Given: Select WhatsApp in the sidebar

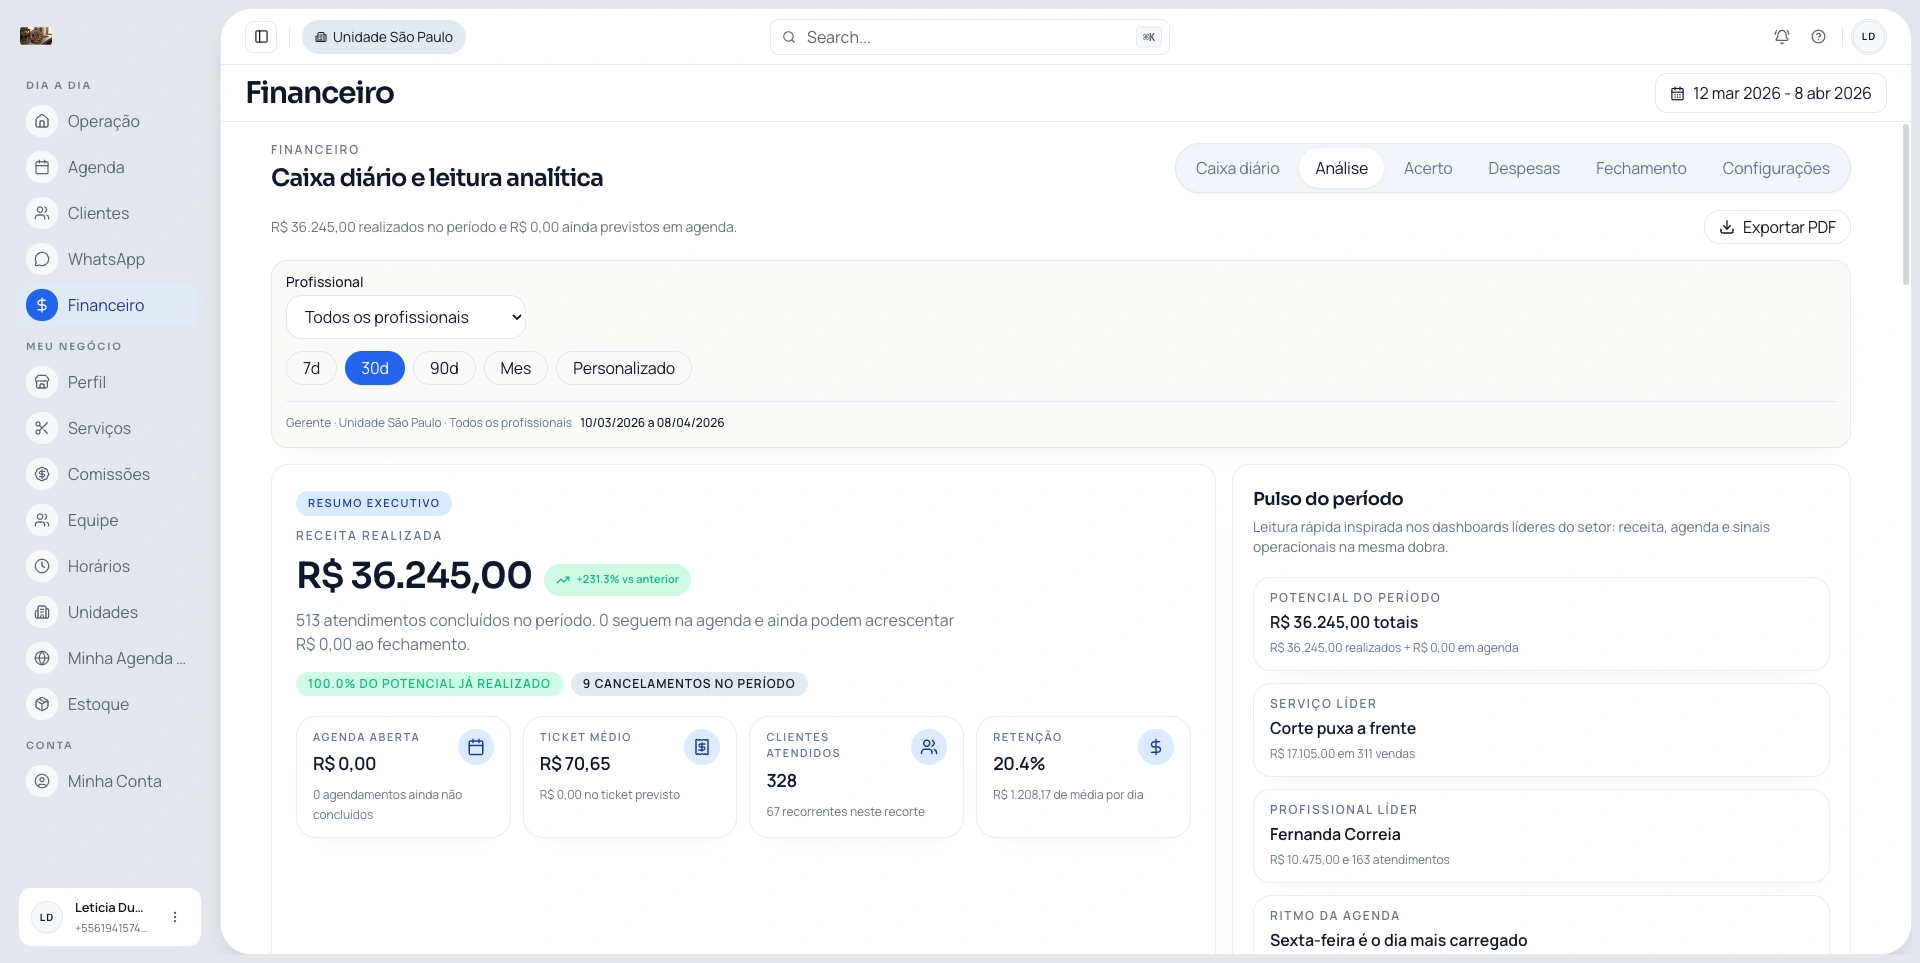Looking at the screenshot, I should coord(105,259).
